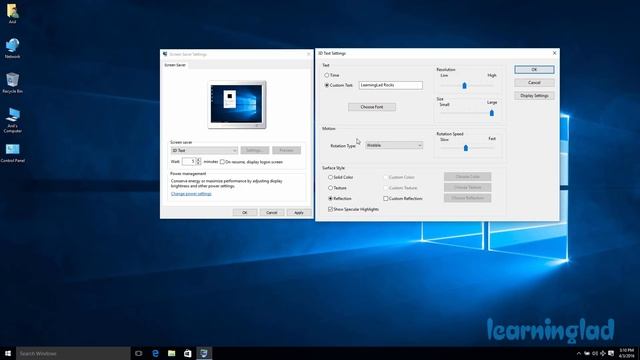Open Windows Store from taskbar

(188, 353)
